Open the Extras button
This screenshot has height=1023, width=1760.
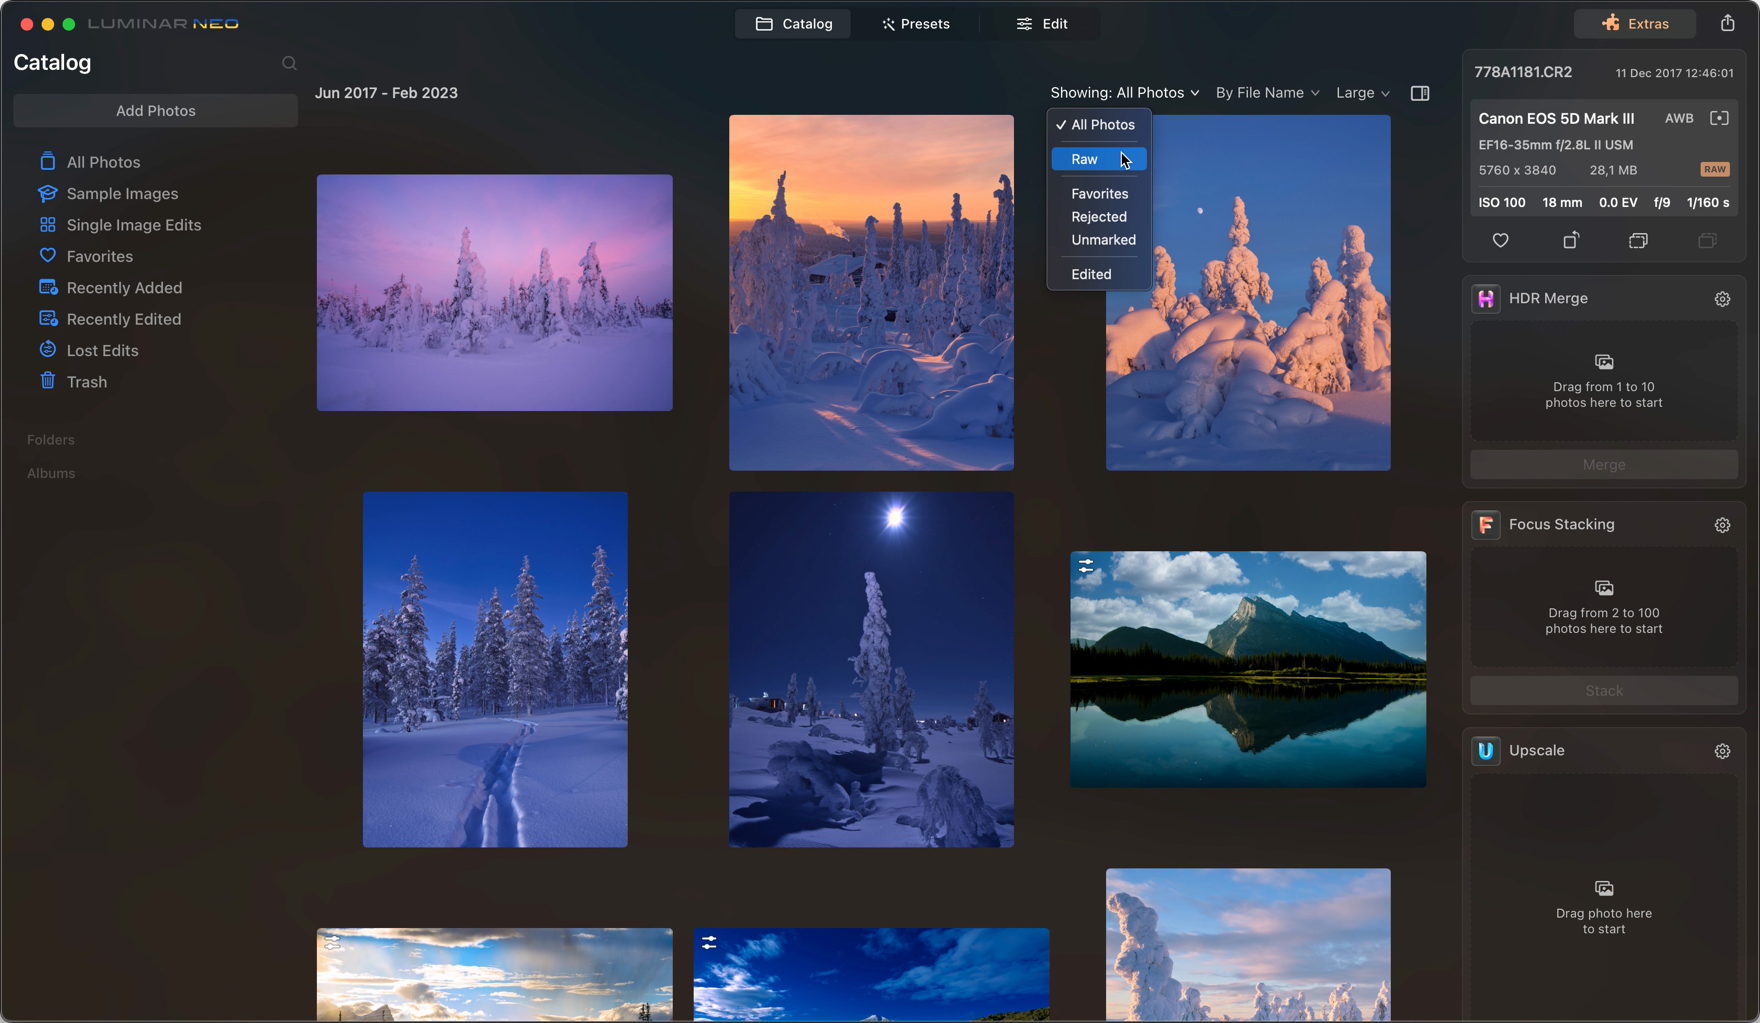coord(1634,24)
